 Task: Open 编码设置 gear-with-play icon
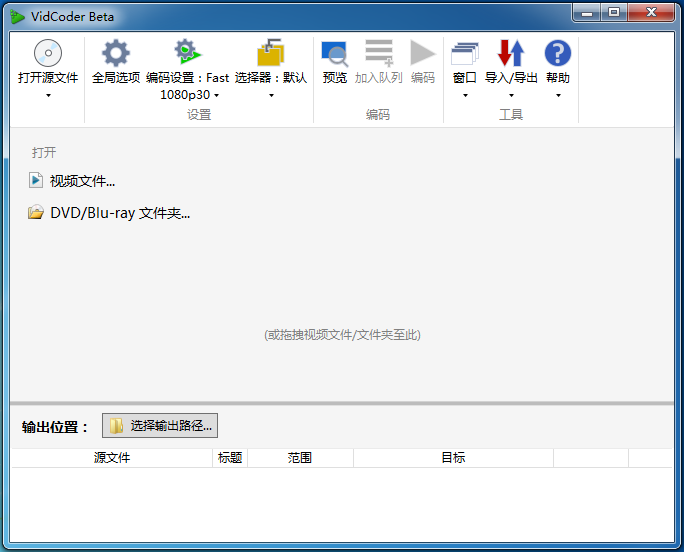point(188,51)
